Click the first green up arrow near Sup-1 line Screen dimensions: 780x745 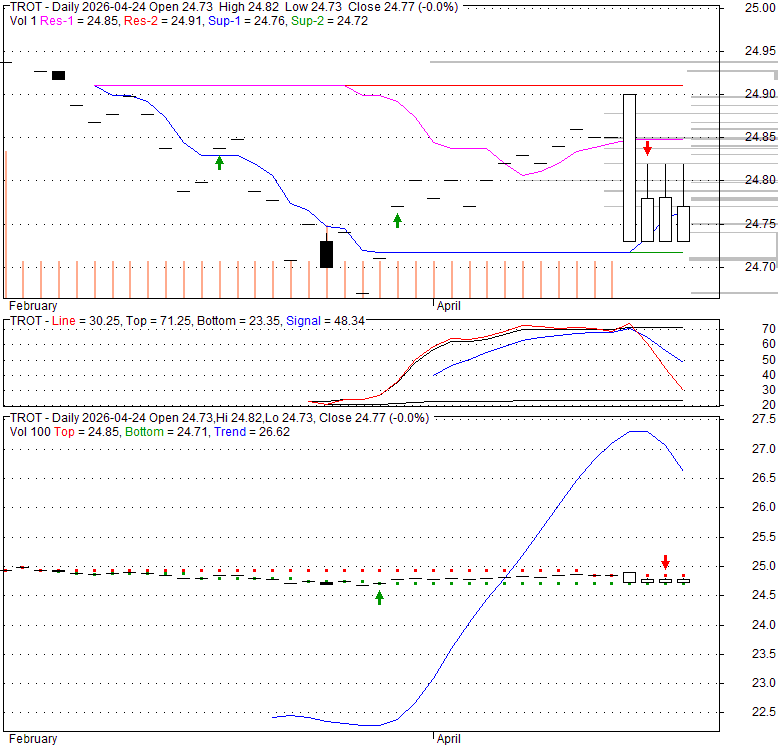point(219,162)
